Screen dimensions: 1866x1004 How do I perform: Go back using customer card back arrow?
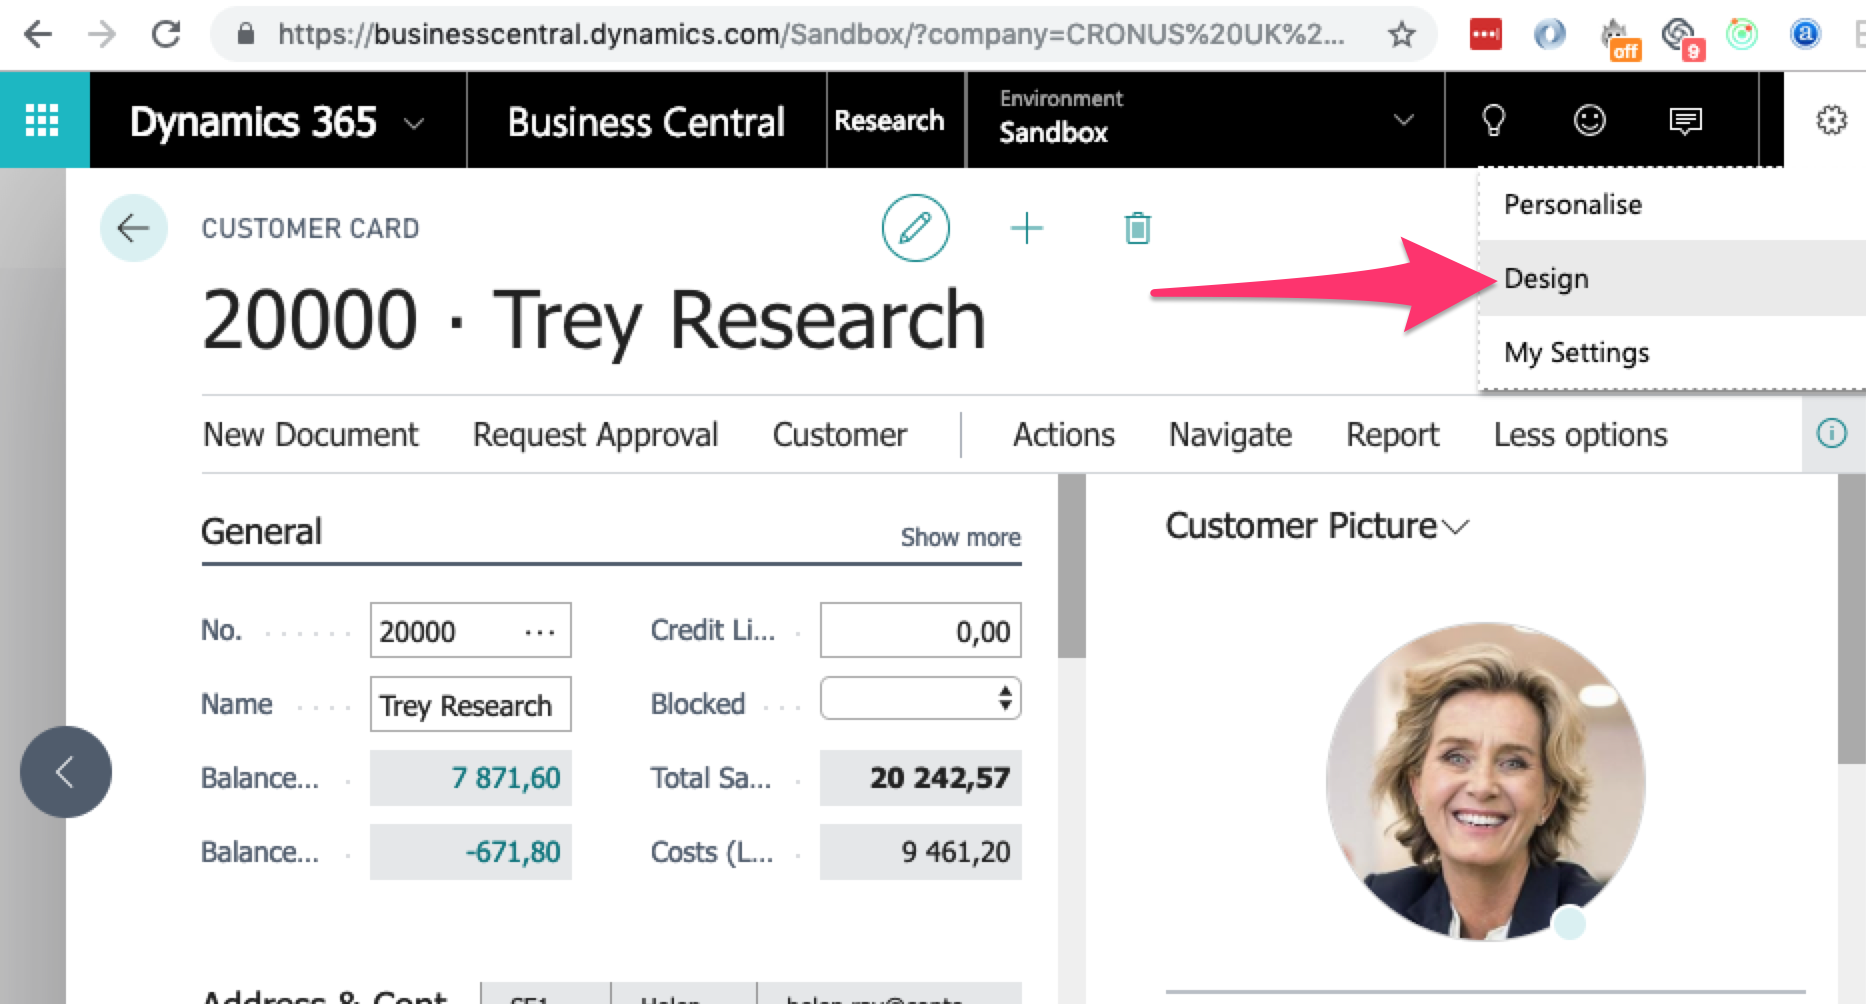pyautogui.click(x=133, y=228)
